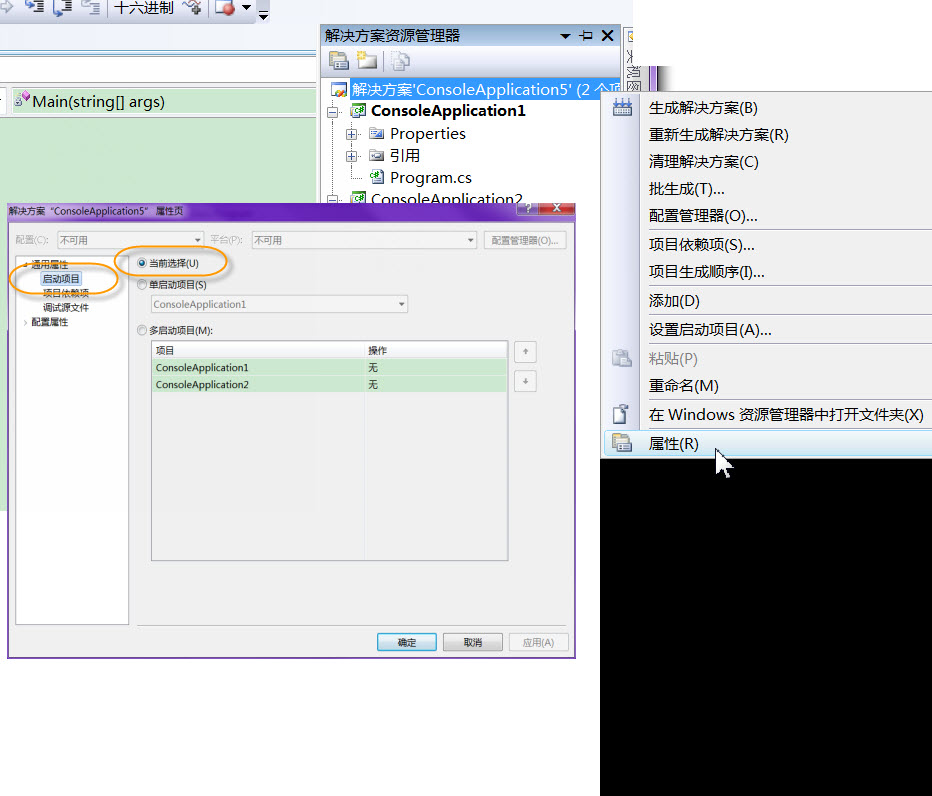932x796 pixels.
Task: Open the breakpoint icon dropdown arrow in toolbar
Action: 246,8
